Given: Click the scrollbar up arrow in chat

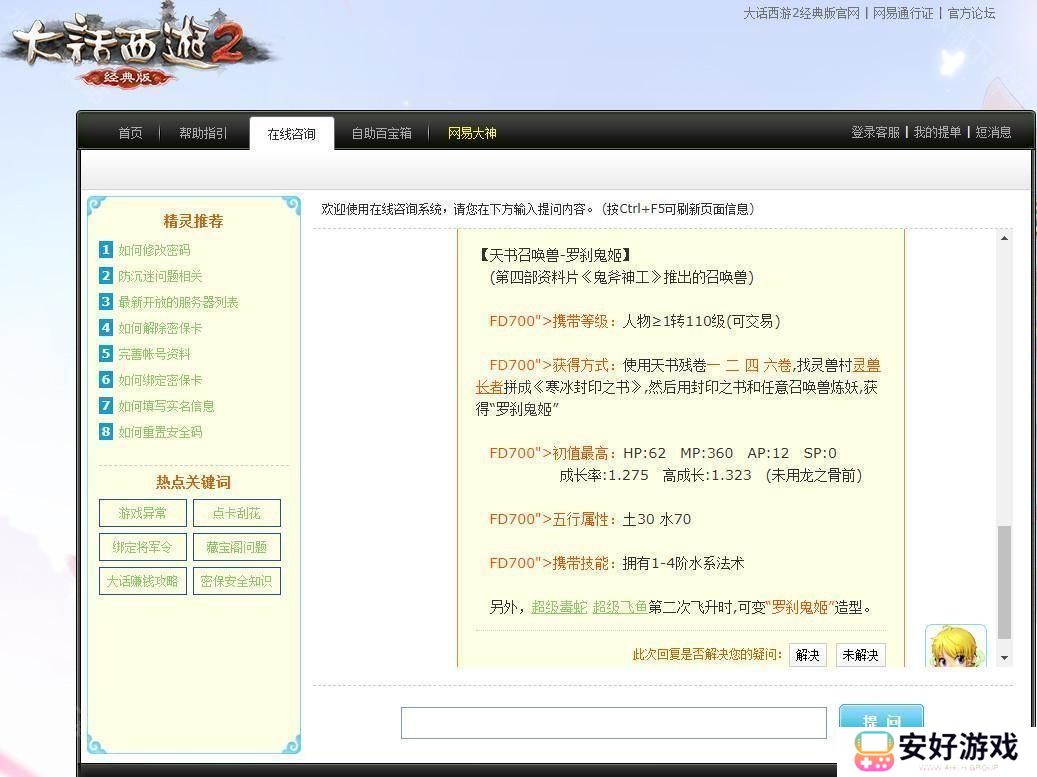Looking at the screenshot, I should 1004,238.
